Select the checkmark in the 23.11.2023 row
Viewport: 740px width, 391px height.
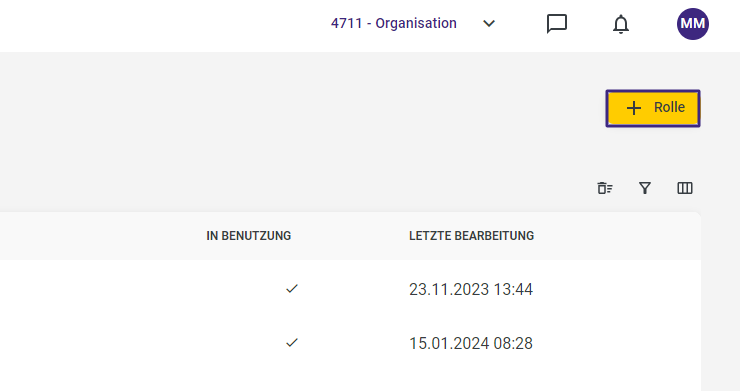(292, 289)
